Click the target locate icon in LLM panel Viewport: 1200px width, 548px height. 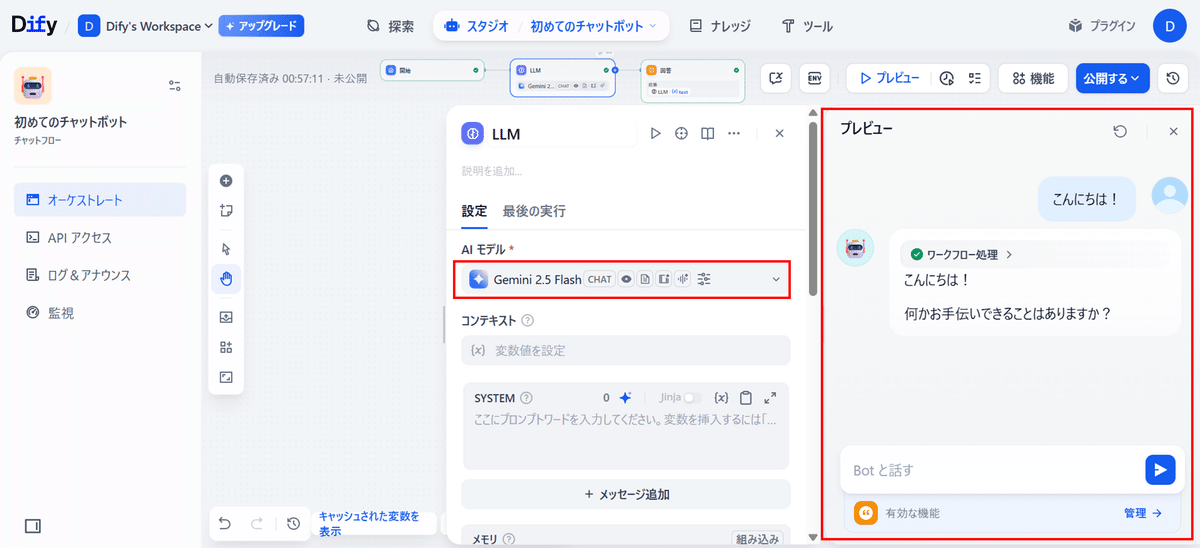682,133
